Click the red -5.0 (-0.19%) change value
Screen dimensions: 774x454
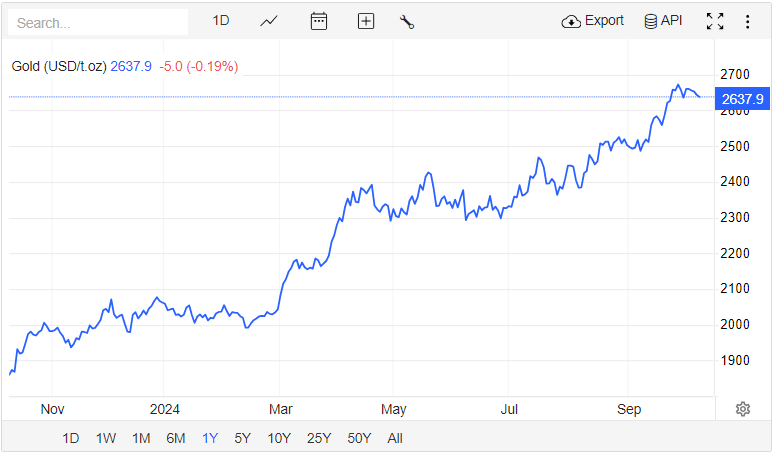tap(198, 66)
